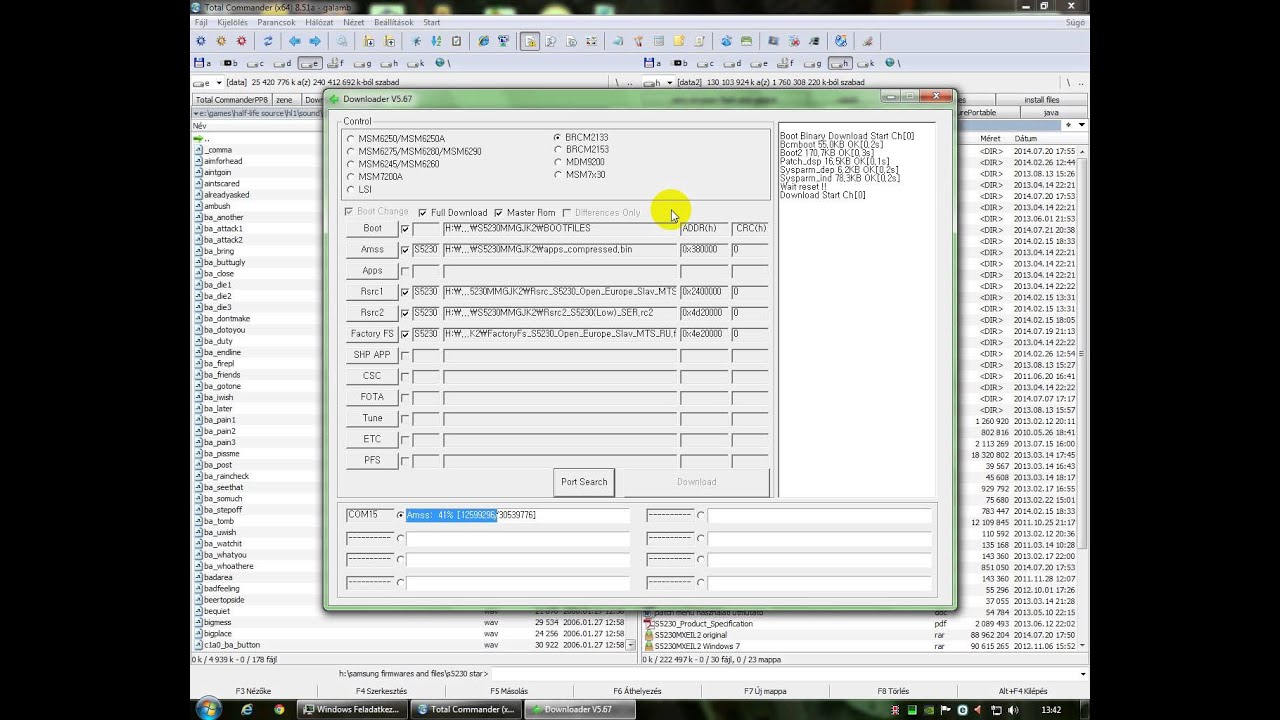The image size is (1280, 720).
Task: Check the CSC row checkbox
Action: pyautogui.click(x=405, y=377)
